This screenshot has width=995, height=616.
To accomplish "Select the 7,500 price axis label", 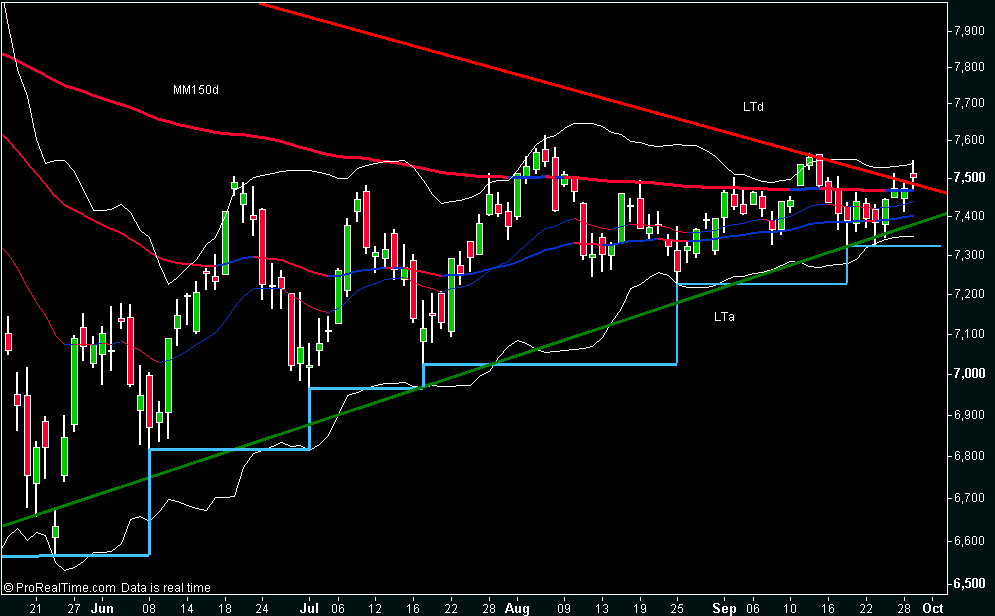I will click(x=969, y=178).
